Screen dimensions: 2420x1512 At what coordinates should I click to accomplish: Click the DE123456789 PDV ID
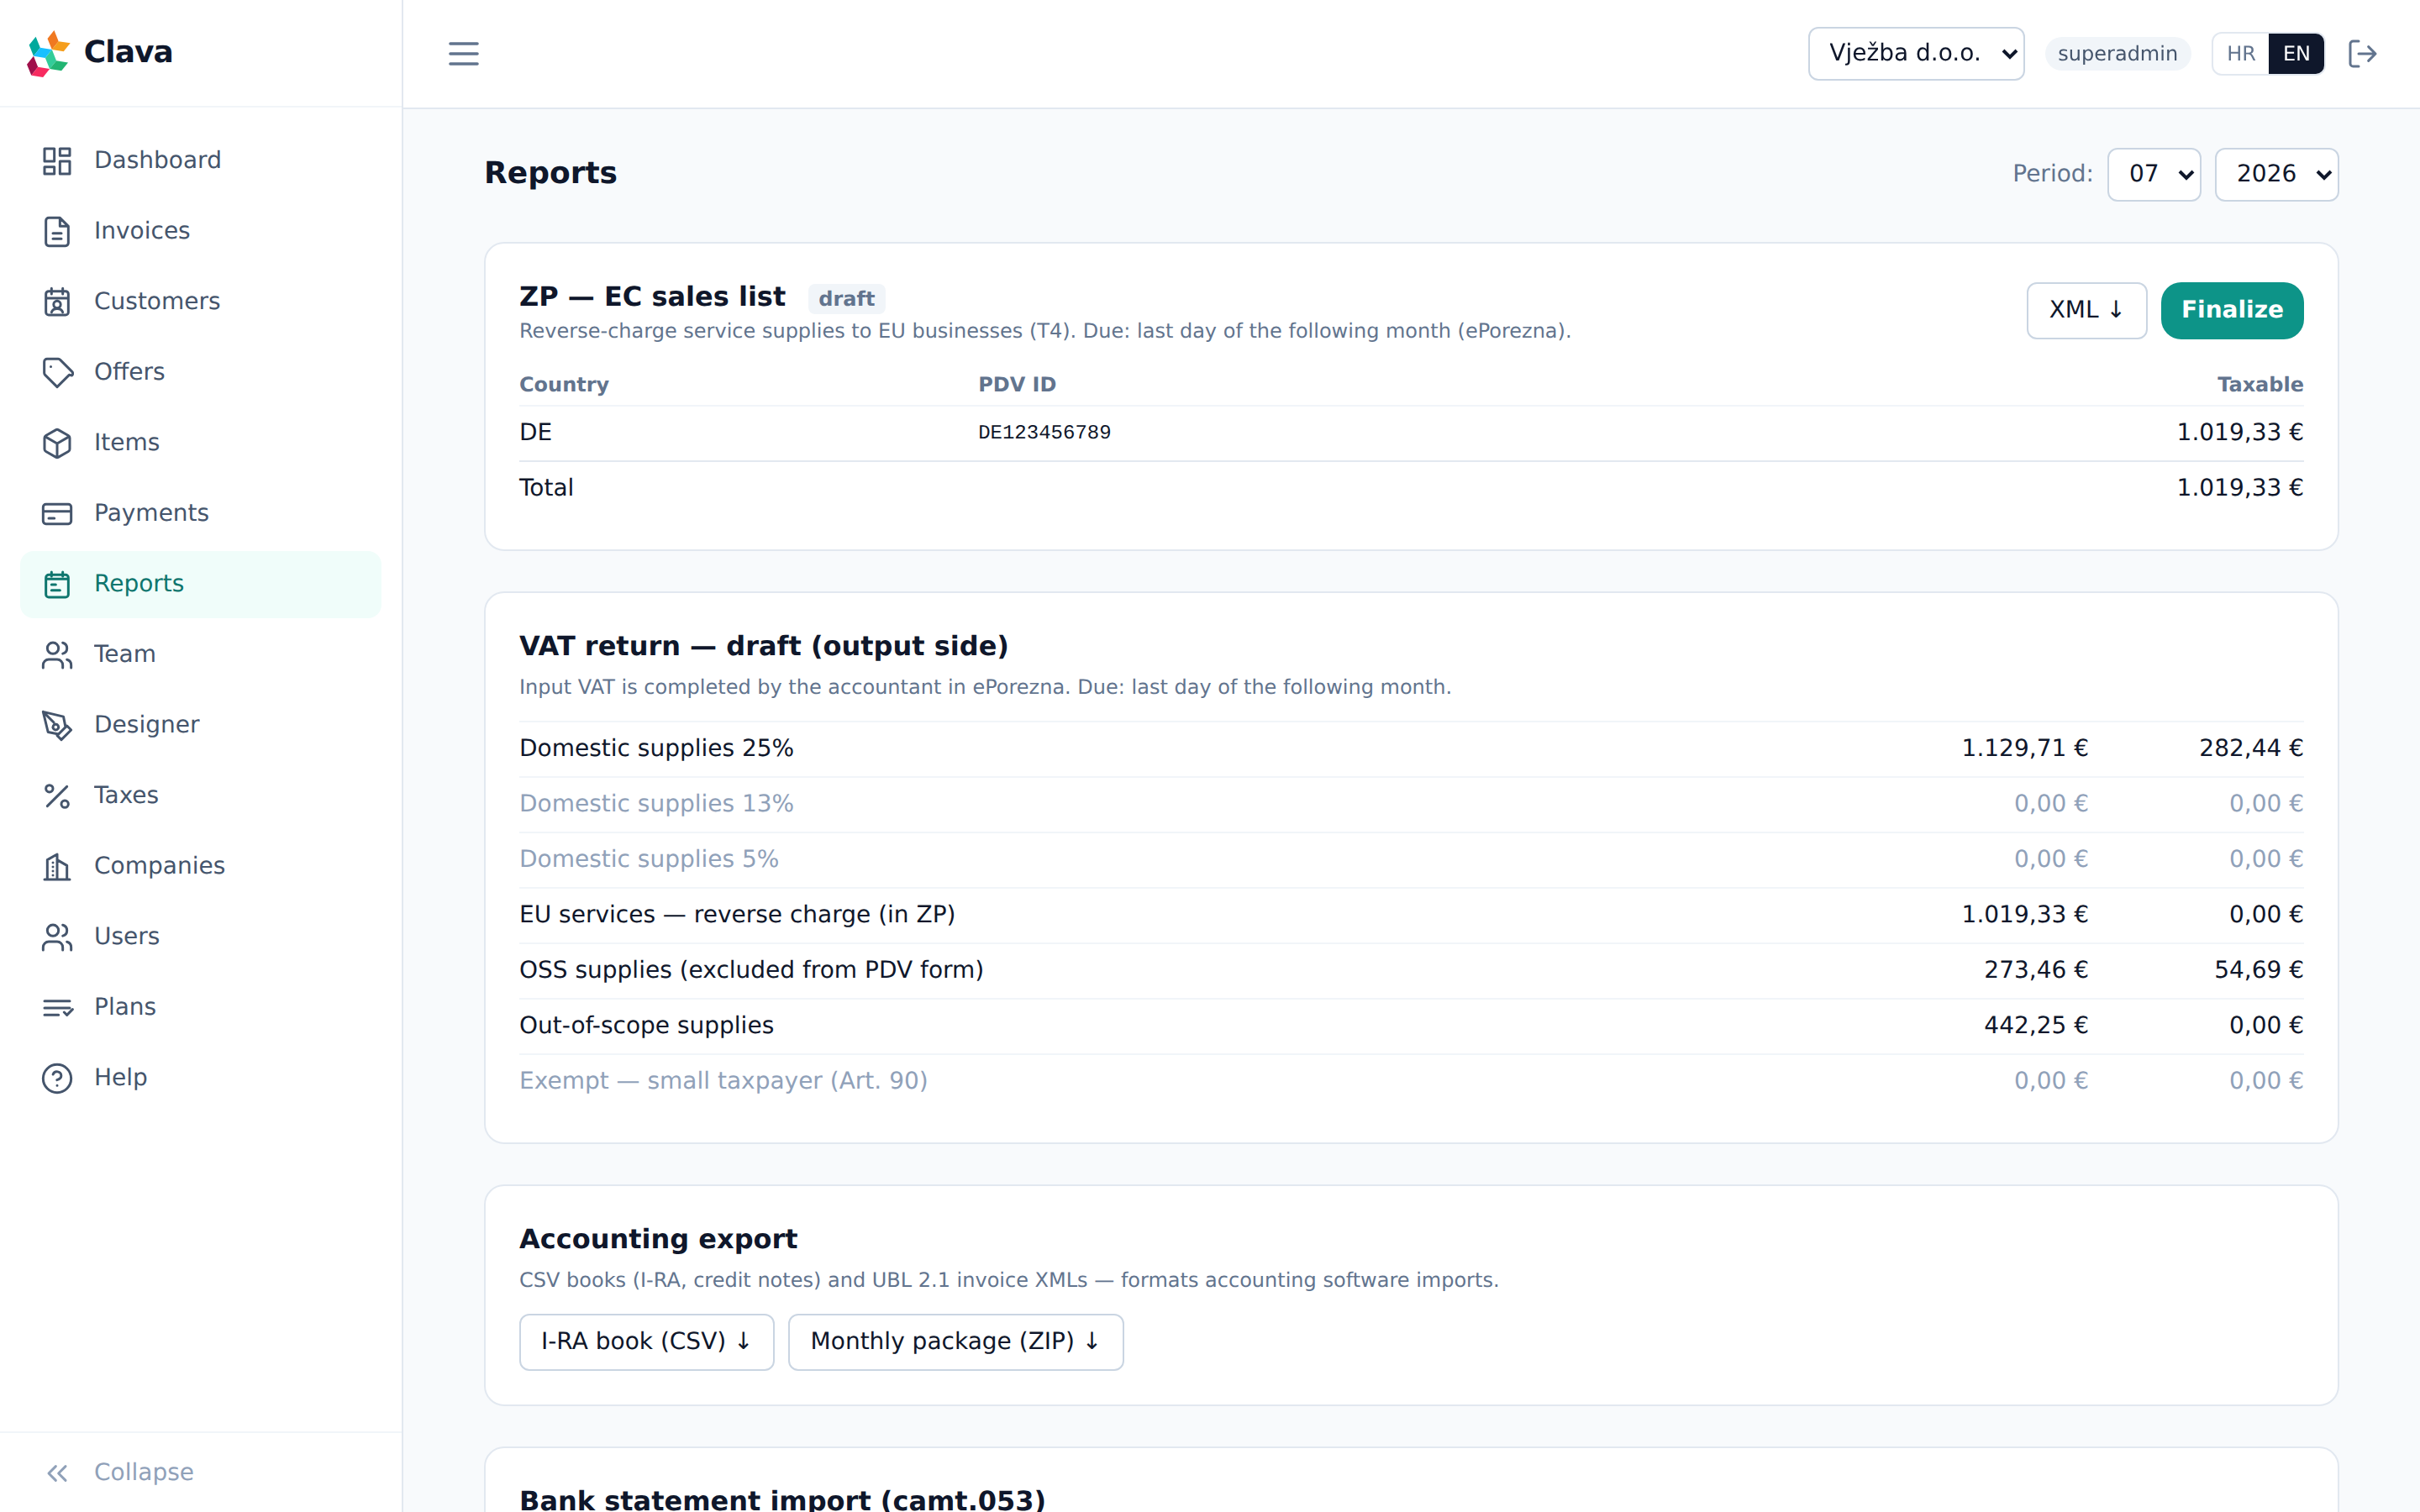(x=1044, y=433)
